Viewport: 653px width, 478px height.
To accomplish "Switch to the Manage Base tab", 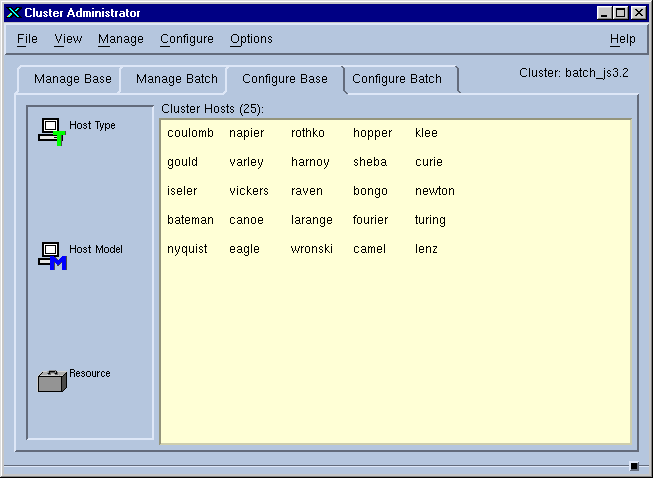I will tap(72, 79).
